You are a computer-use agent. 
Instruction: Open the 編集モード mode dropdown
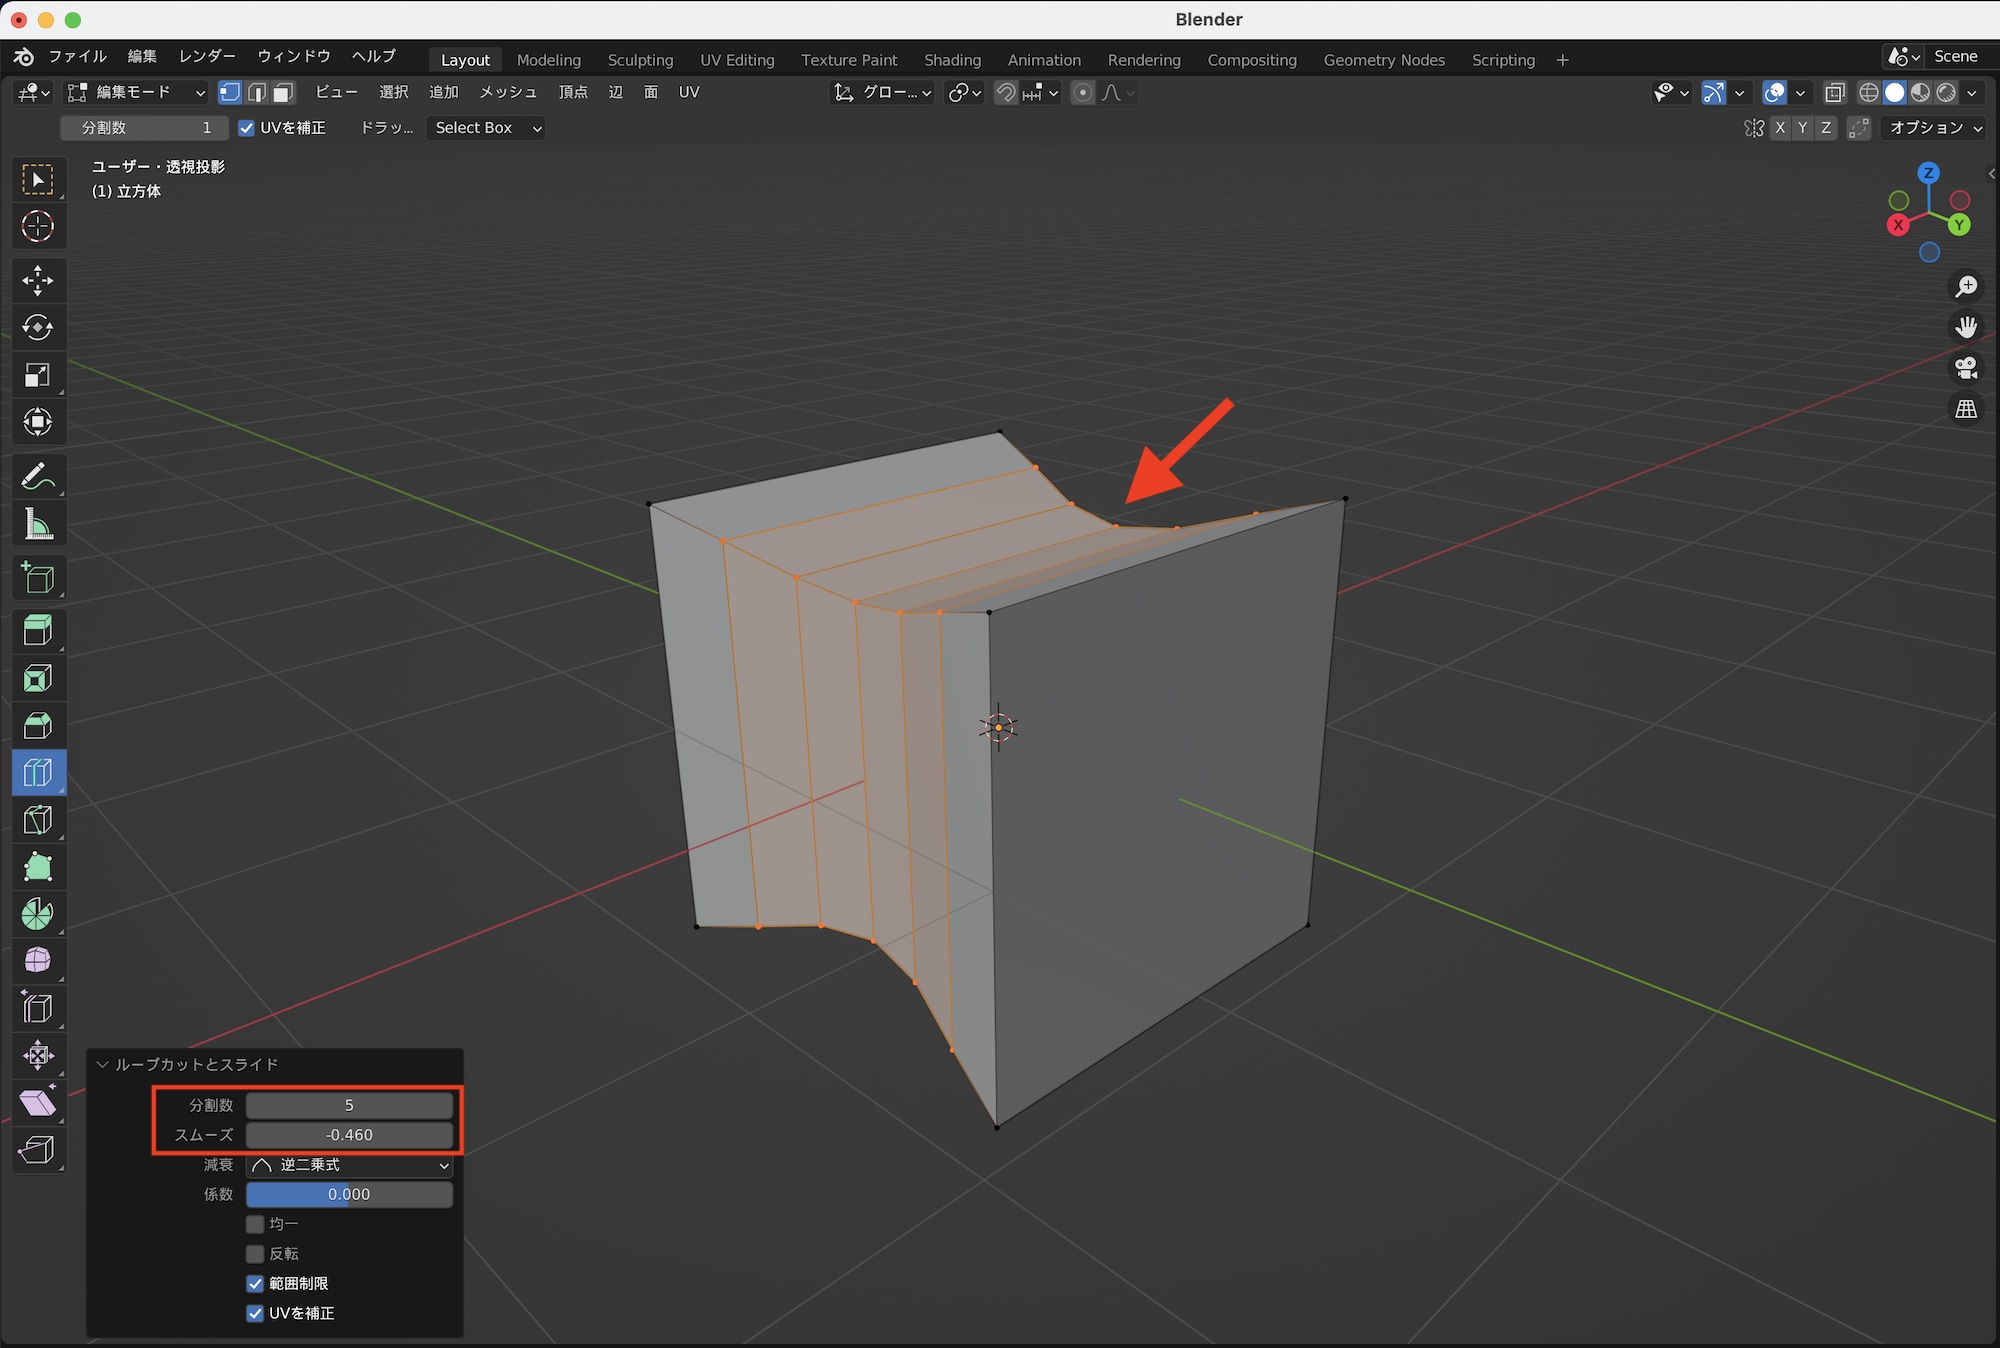[136, 92]
